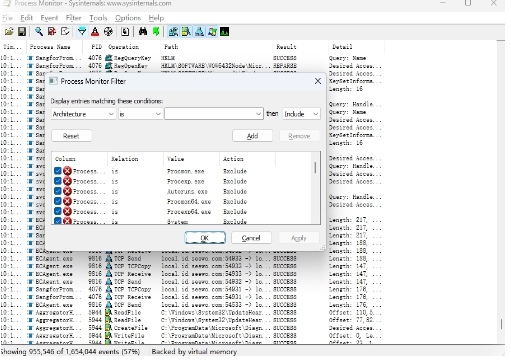
Task: Click the Process Monitor Filter dialog title icon
Action: (x=53, y=81)
